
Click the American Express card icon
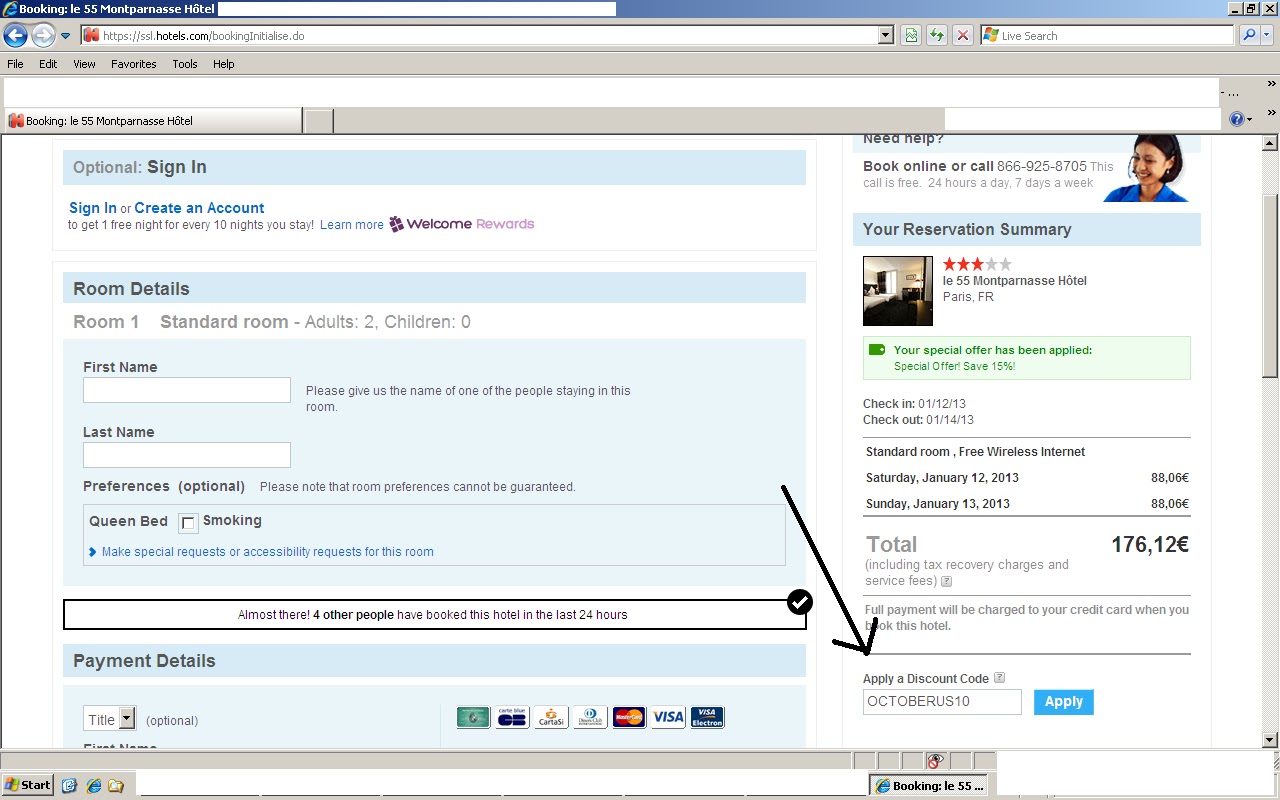tap(473, 717)
